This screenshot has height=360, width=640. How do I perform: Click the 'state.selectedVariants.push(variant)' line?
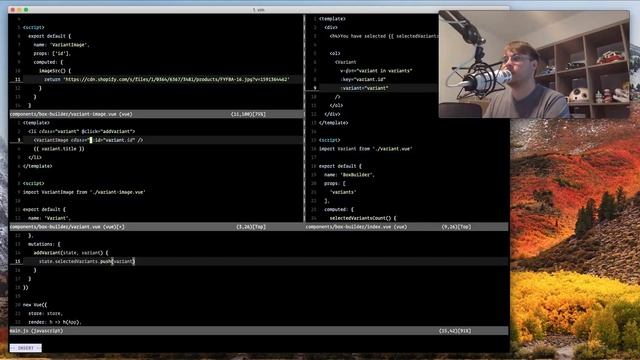(x=87, y=261)
